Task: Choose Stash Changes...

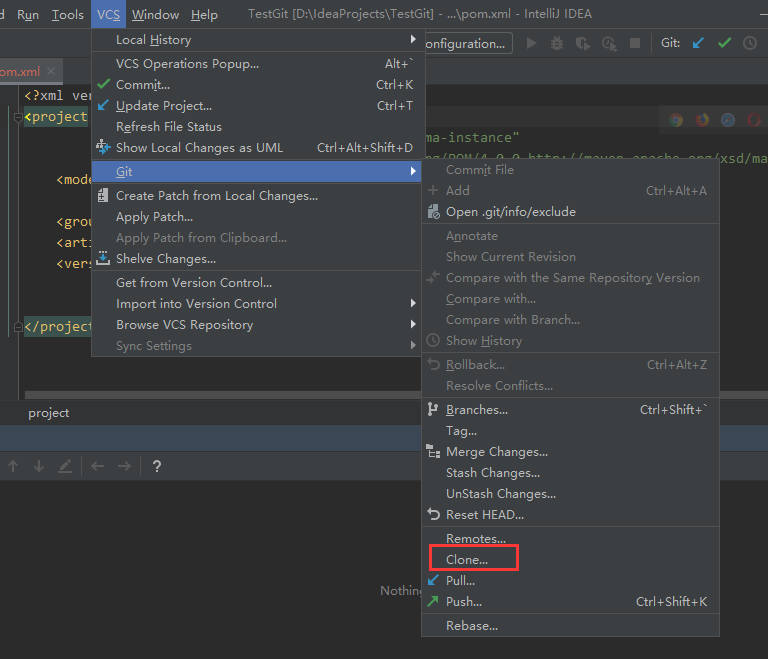Action: click(570, 473)
